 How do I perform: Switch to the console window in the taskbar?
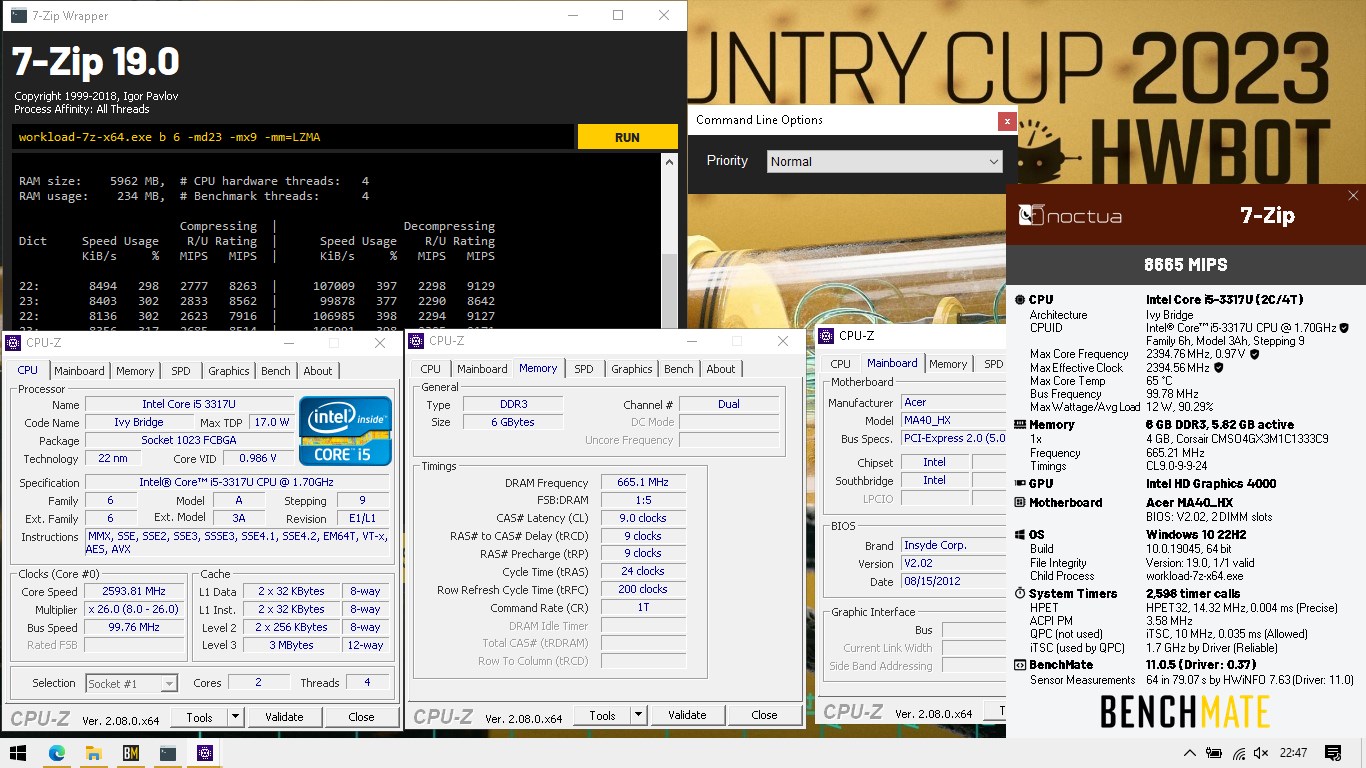(168, 753)
